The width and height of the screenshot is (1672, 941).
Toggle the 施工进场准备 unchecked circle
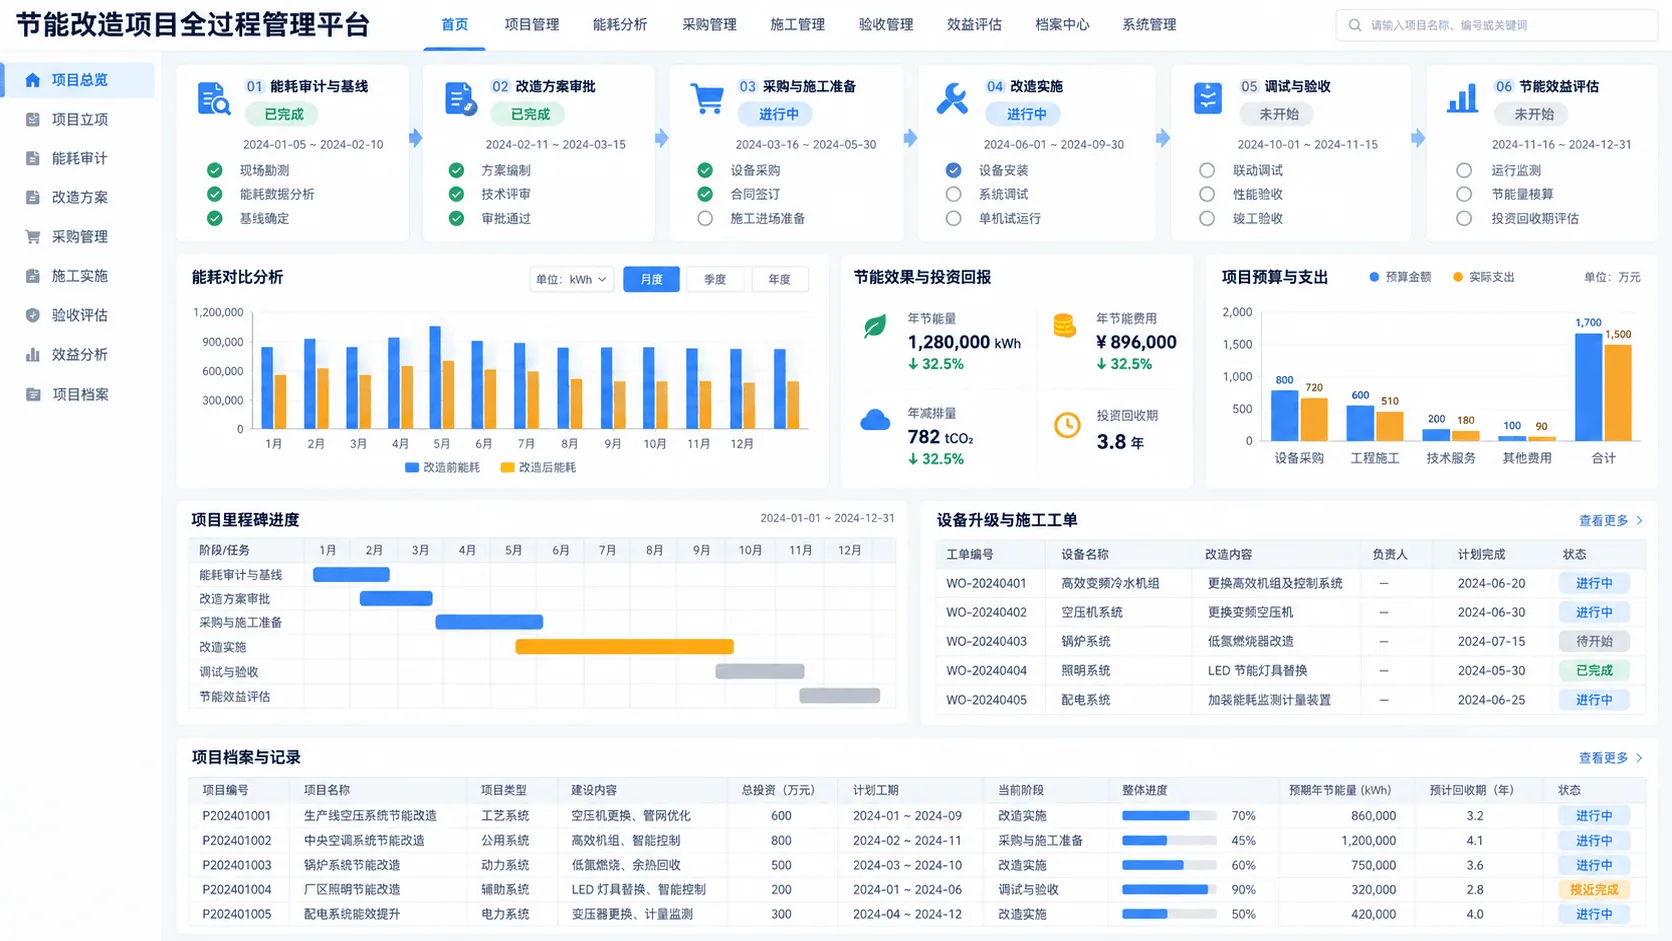[x=705, y=218]
